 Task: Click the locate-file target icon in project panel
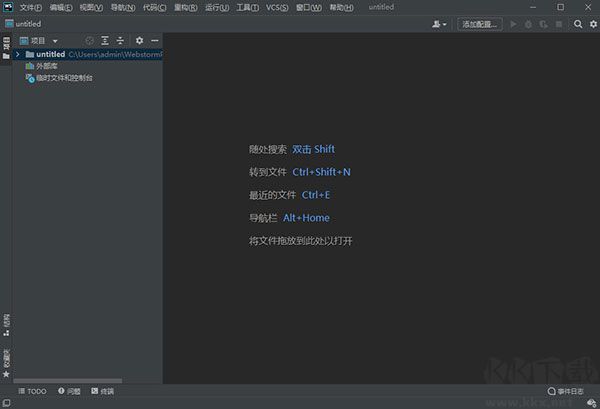90,41
